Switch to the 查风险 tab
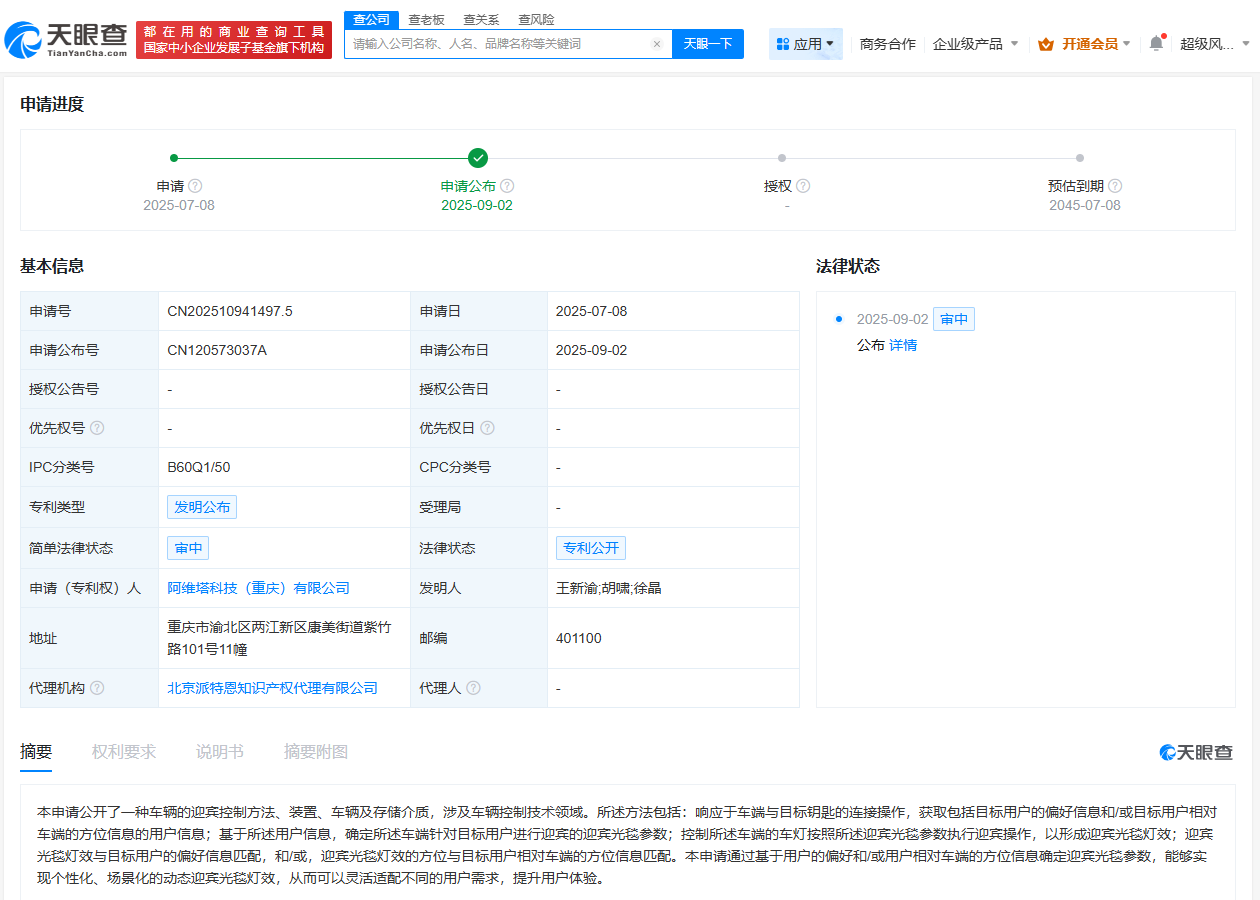This screenshot has width=1260, height=900. (x=536, y=19)
